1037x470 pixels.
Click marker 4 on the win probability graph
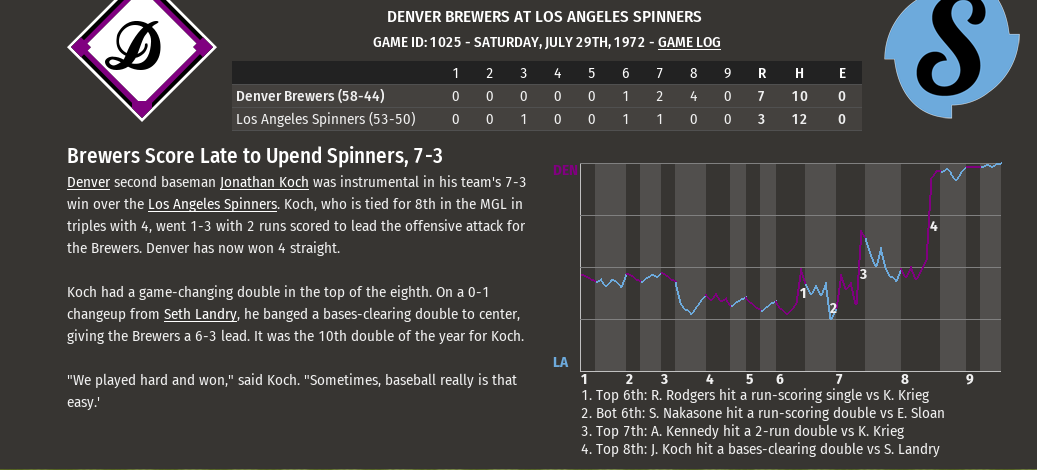click(x=933, y=227)
